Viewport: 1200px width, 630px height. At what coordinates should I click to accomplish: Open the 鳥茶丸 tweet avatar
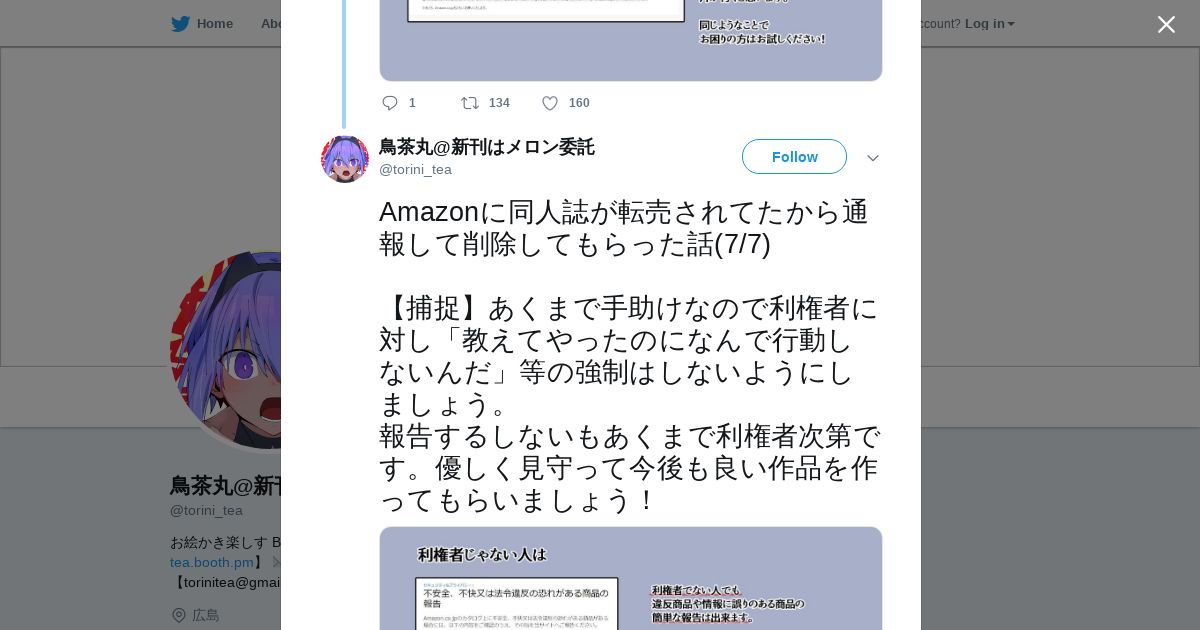[345, 159]
